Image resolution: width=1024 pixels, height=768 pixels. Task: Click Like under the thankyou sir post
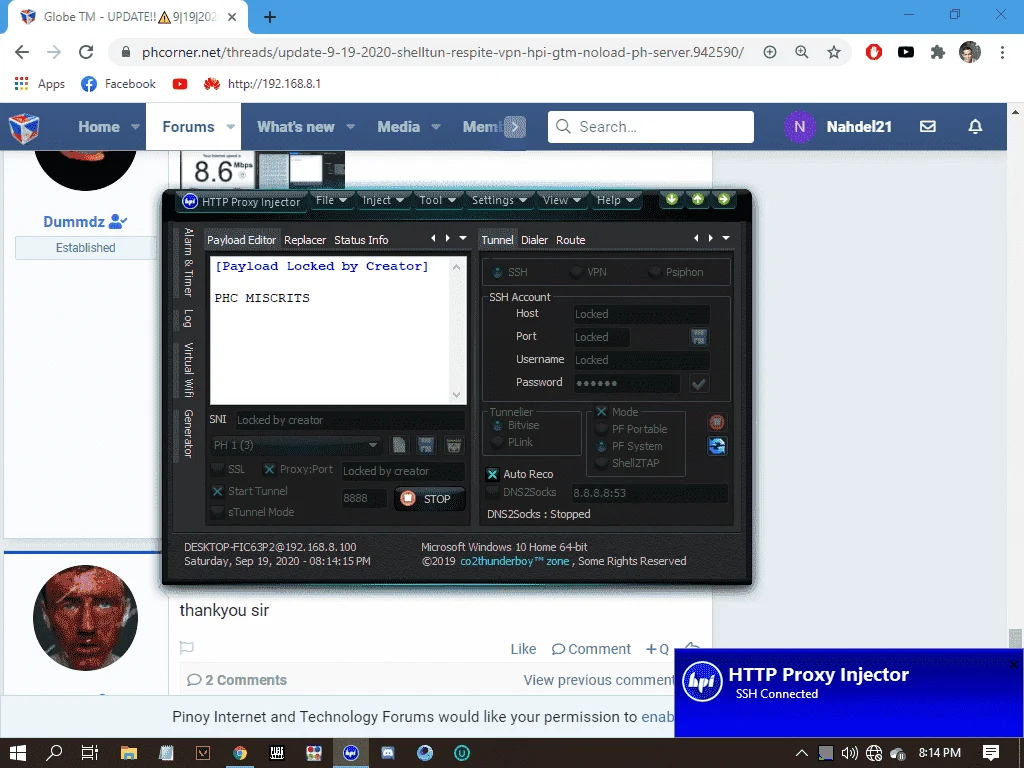[523, 649]
